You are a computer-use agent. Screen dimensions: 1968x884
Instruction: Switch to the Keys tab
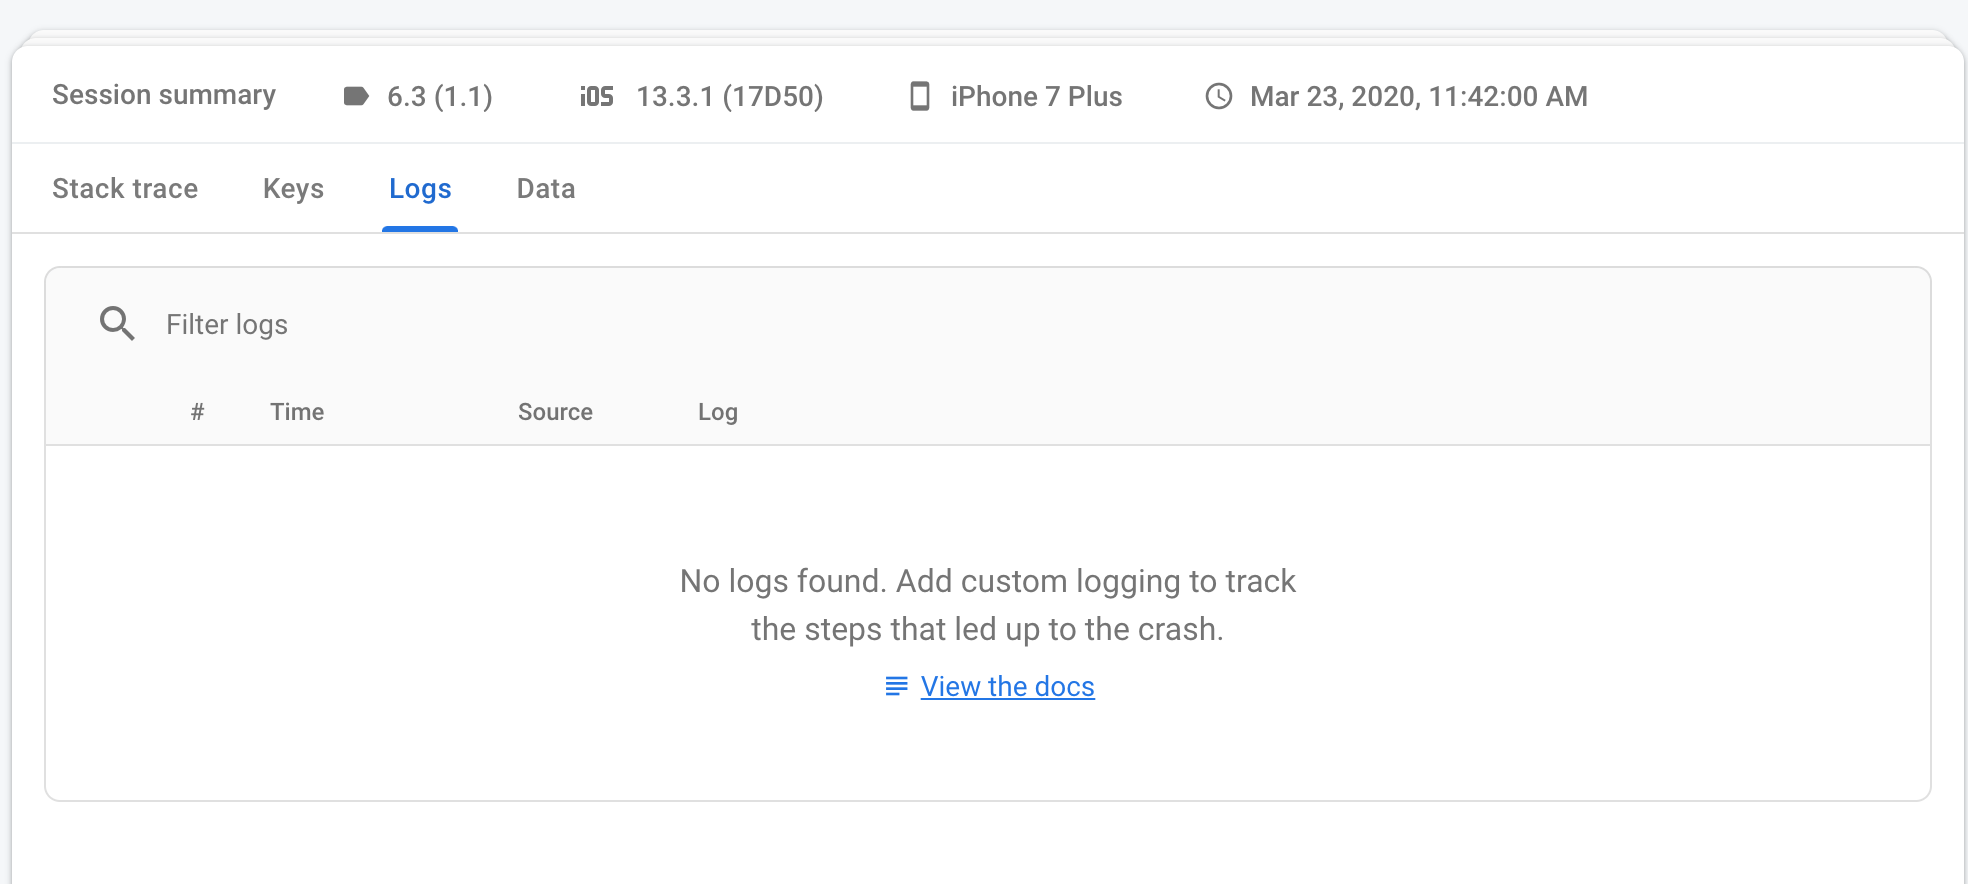pos(293,189)
